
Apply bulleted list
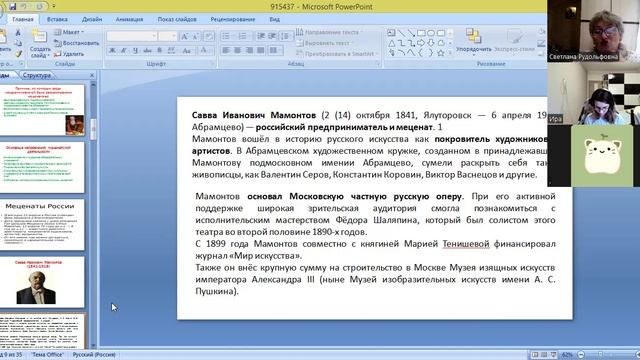tap(227, 37)
